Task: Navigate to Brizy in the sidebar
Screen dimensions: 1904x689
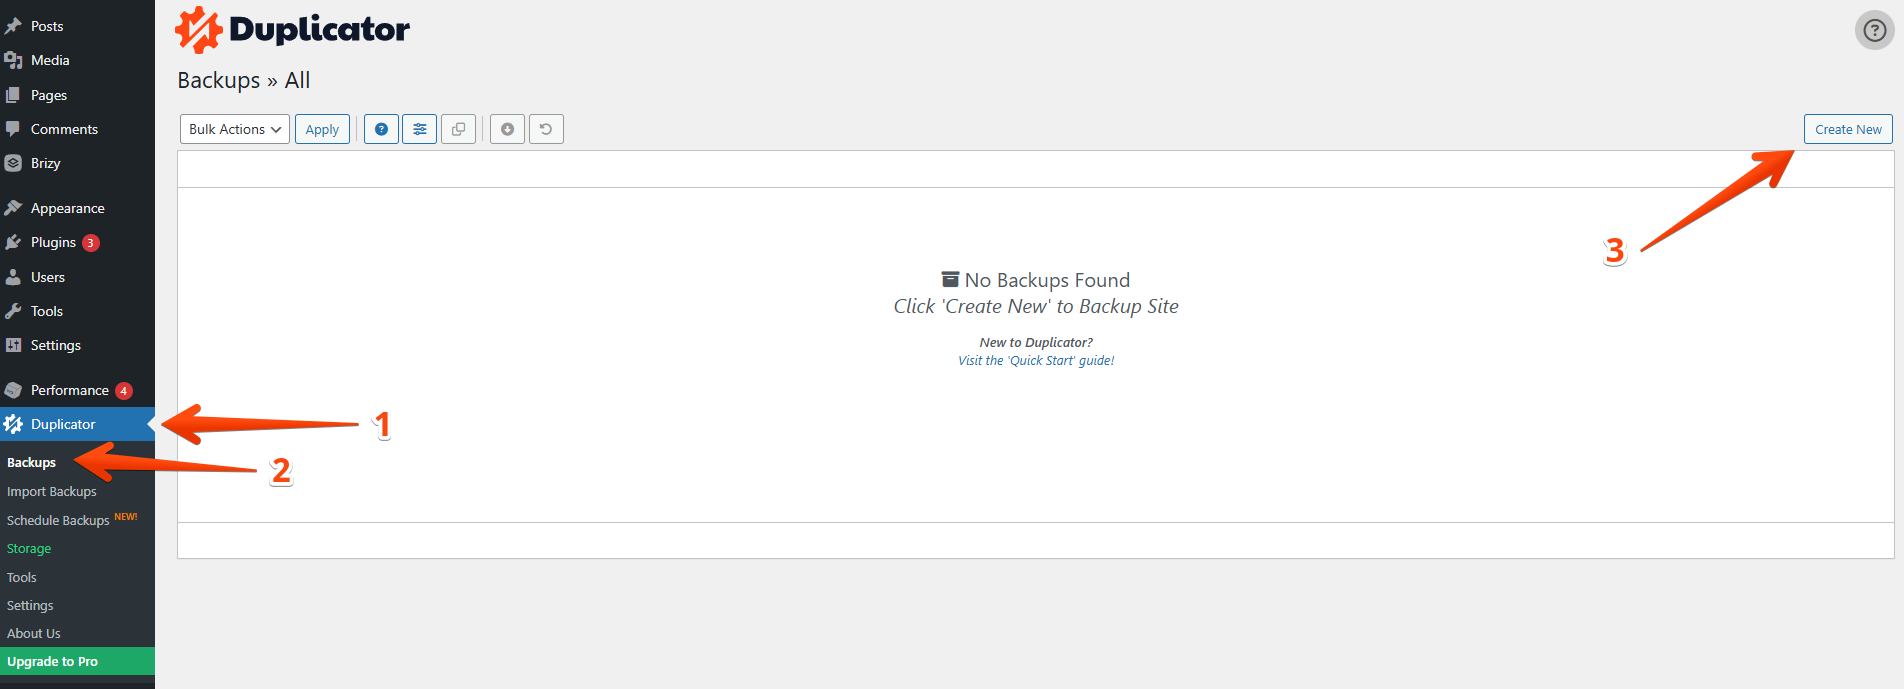Action: pos(45,163)
